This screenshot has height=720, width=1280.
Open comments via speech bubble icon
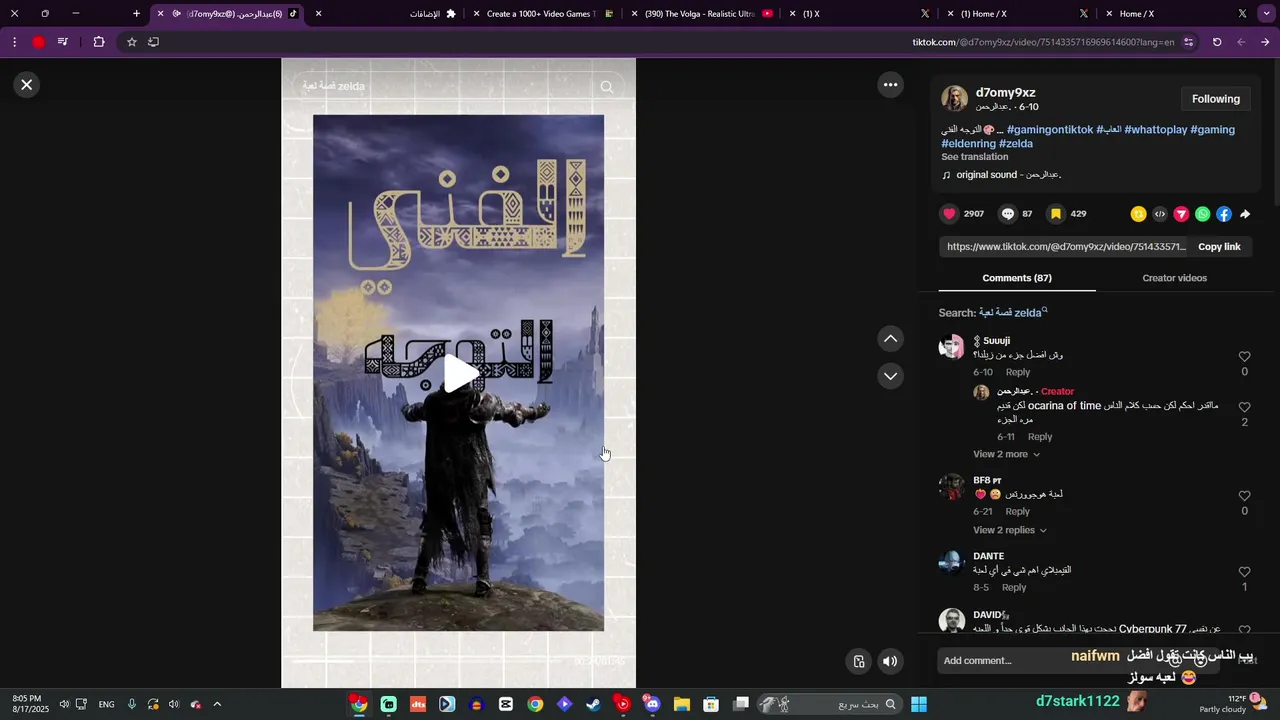1008,214
